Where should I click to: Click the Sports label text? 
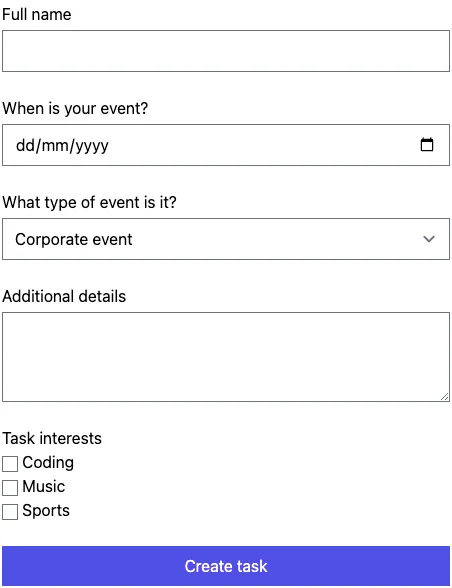[x=46, y=511]
